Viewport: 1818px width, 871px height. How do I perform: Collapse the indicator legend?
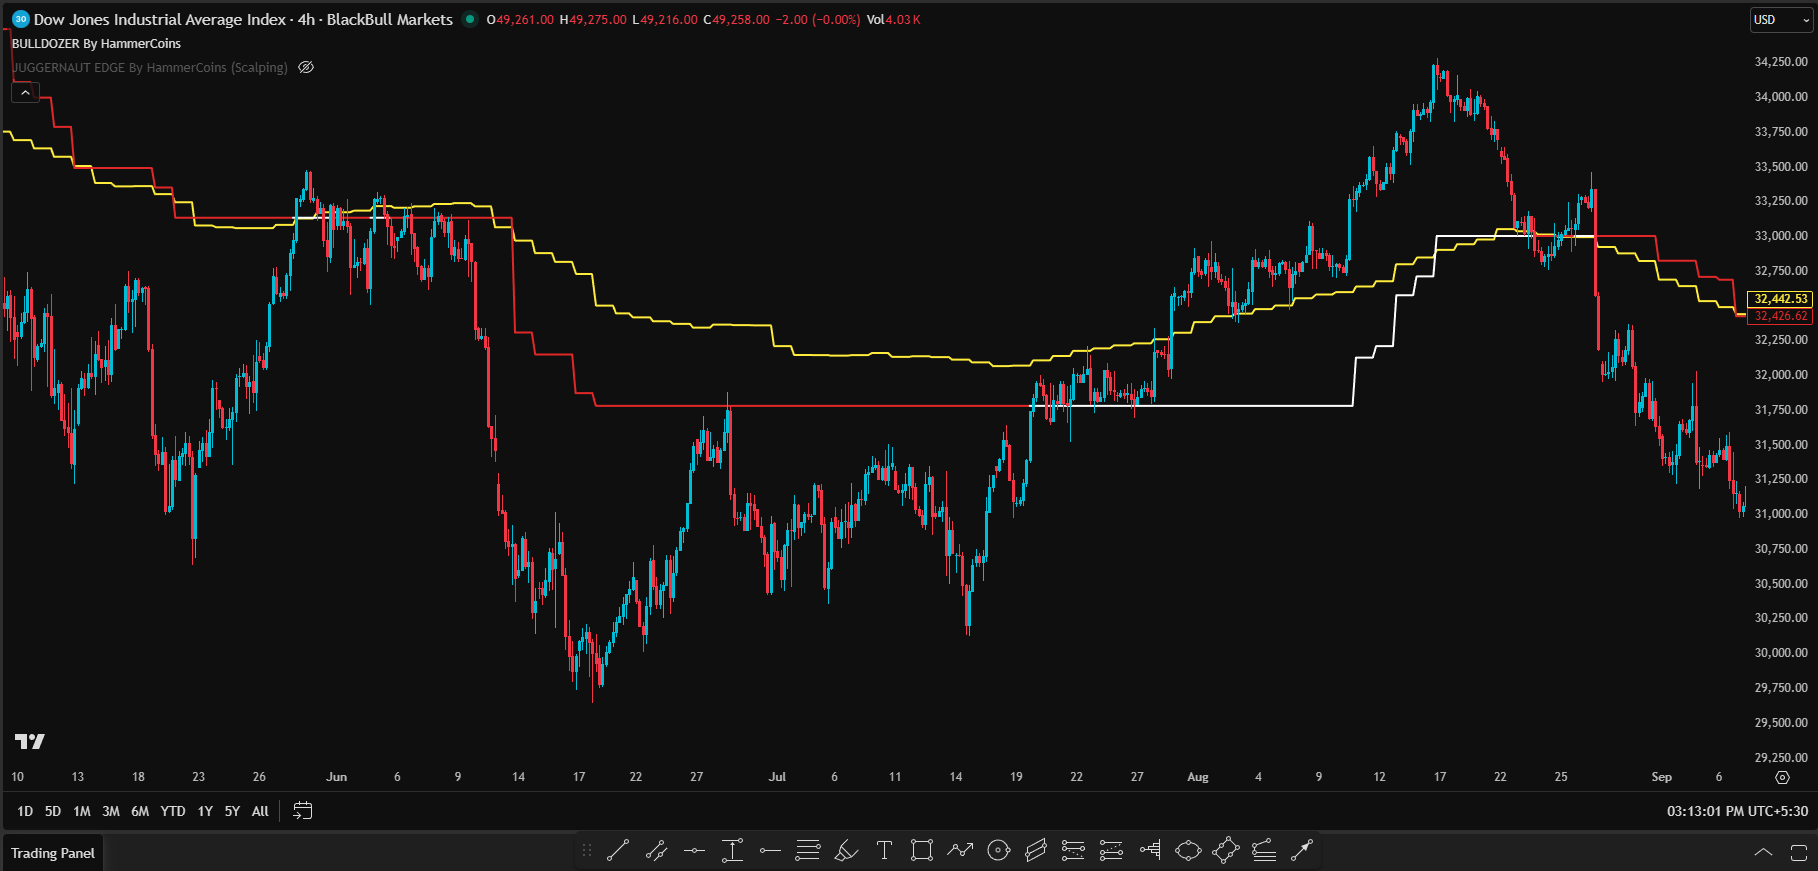point(25,92)
